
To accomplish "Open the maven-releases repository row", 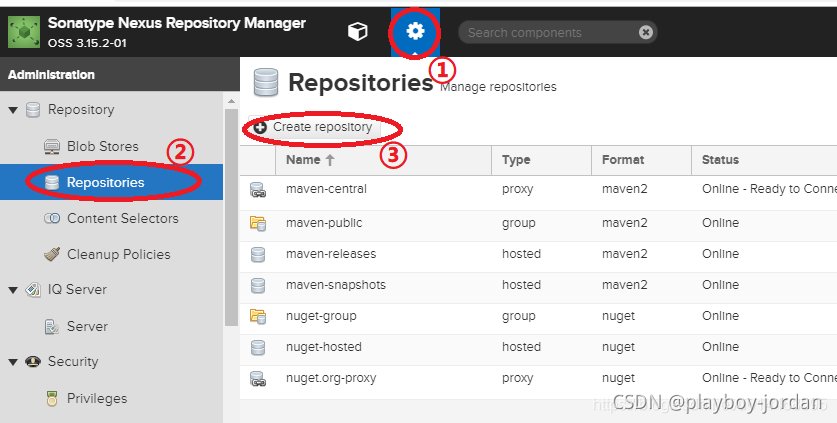I will pos(539,257).
